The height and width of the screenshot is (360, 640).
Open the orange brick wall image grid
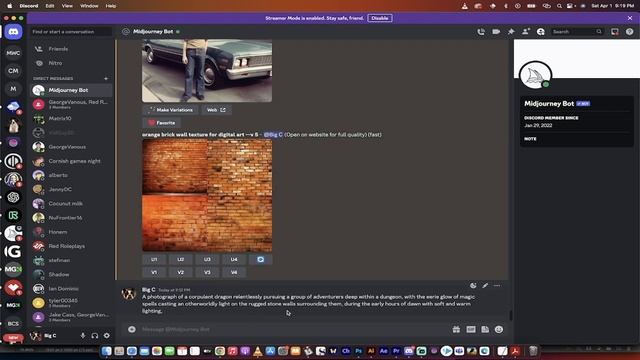207,195
